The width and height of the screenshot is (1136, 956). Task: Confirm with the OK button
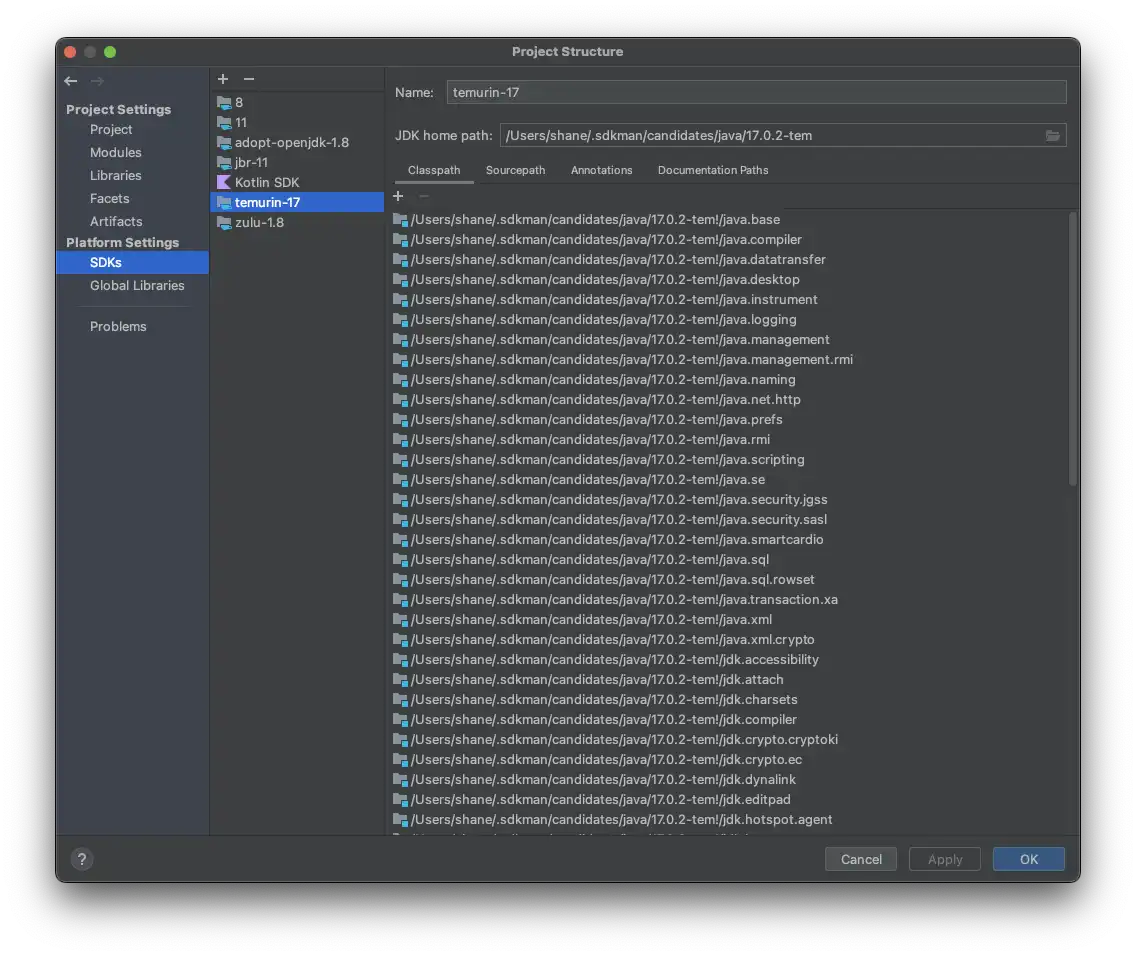pos(1029,859)
